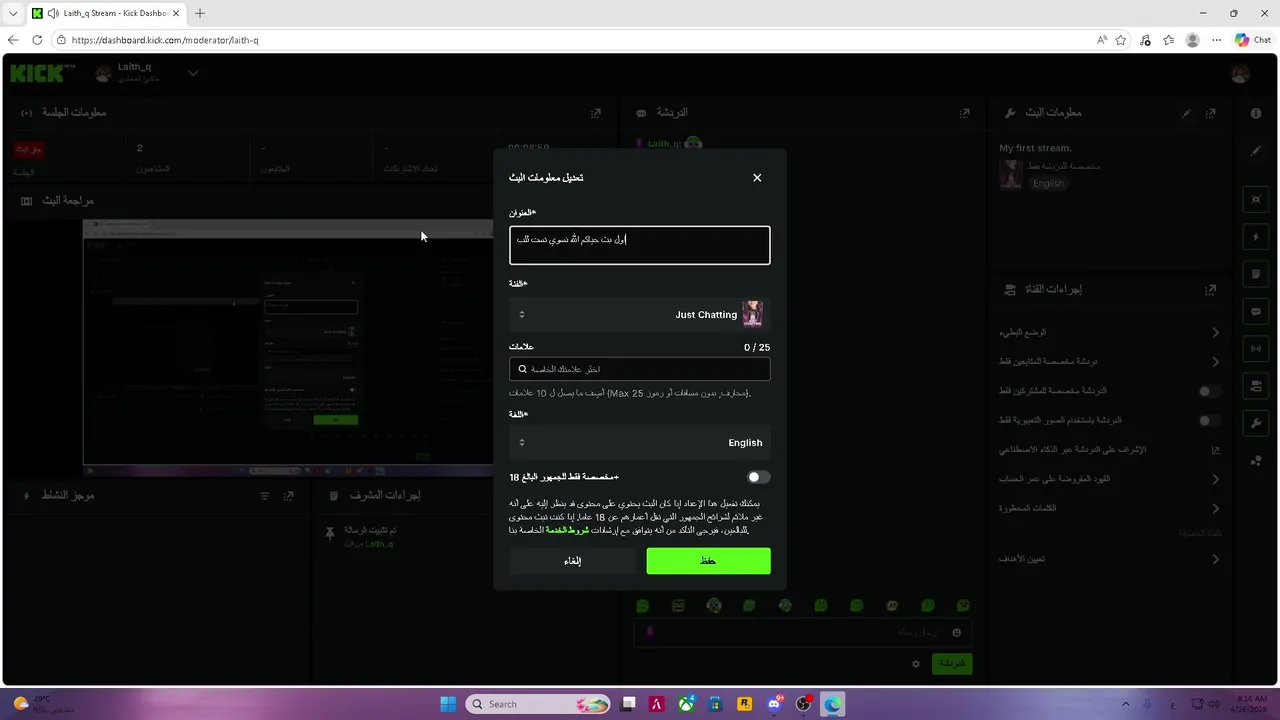This screenshot has width=1280, height=720.
Task: Pop out the session info panel
Action: point(596,113)
